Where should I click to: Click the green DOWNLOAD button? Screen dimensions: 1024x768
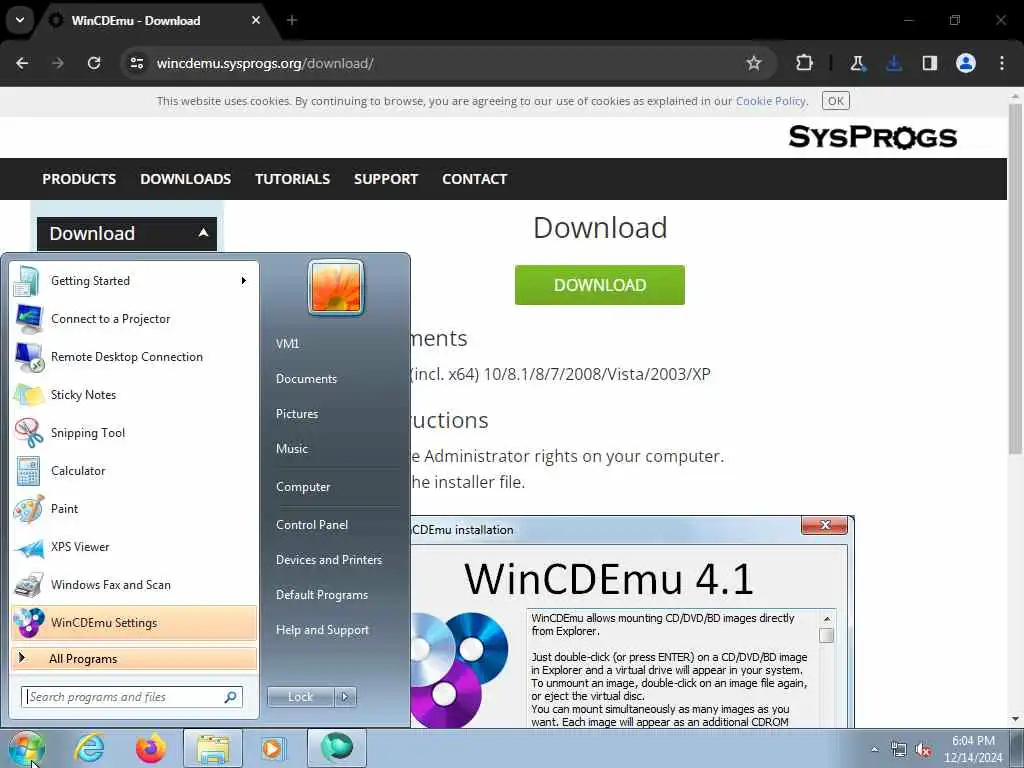coord(600,285)
